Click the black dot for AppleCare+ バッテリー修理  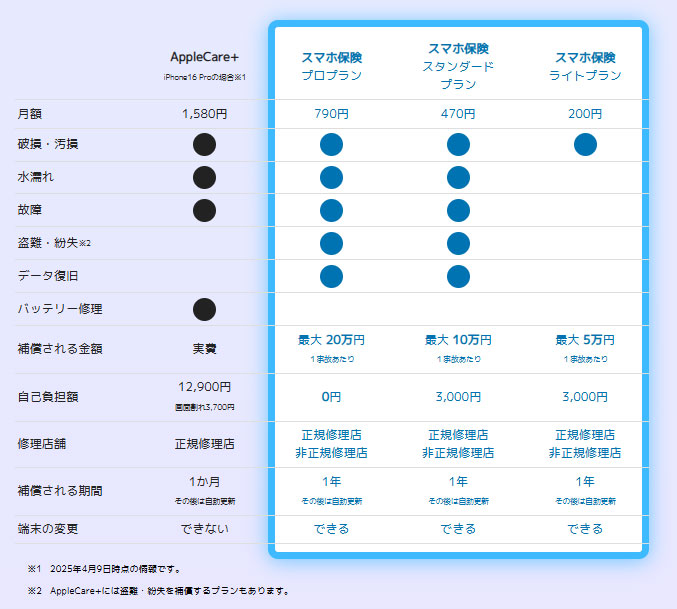(204, 309)
